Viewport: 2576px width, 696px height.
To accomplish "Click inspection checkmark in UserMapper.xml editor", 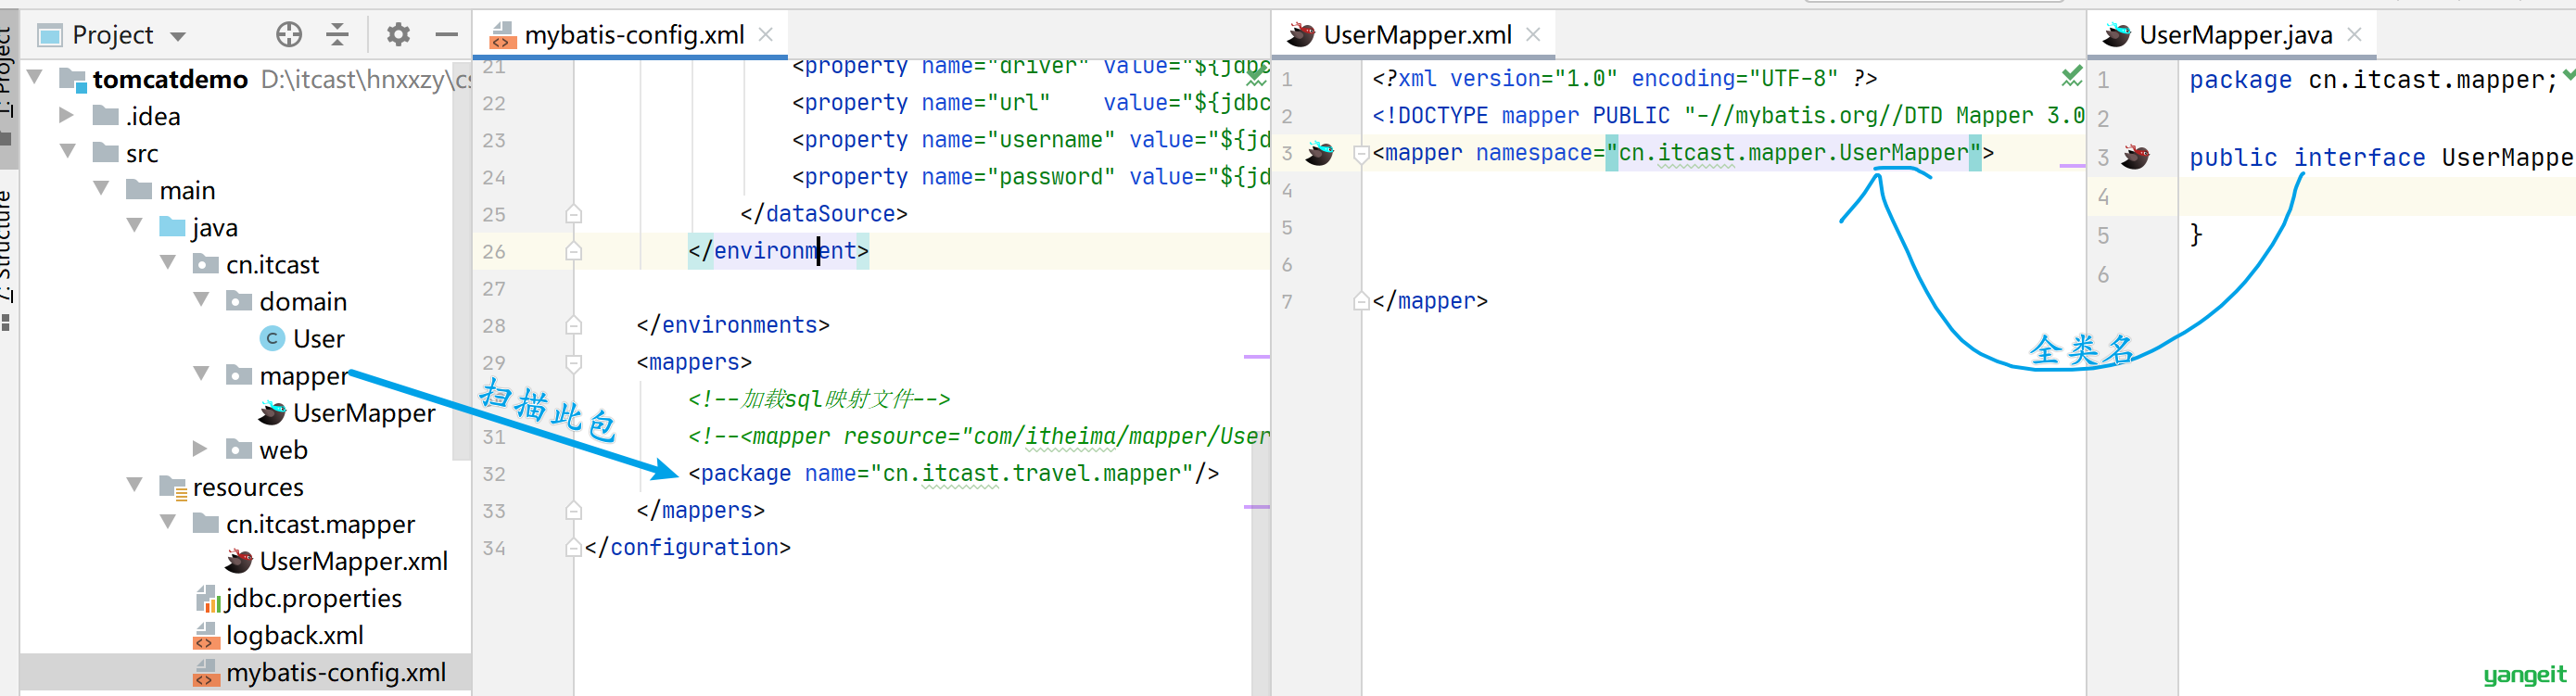I will 2071,76.
